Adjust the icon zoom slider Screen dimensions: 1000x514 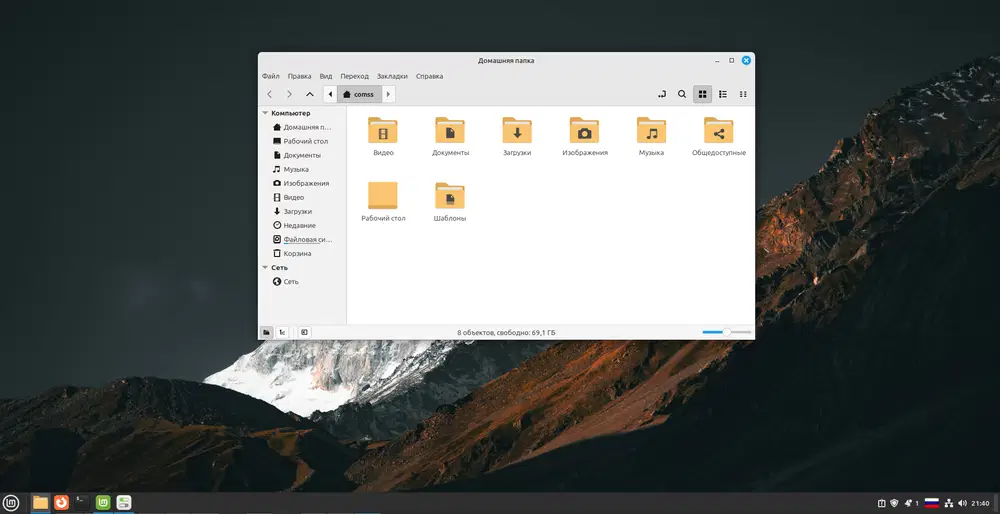pyautogui.click(x=726, y=332)
